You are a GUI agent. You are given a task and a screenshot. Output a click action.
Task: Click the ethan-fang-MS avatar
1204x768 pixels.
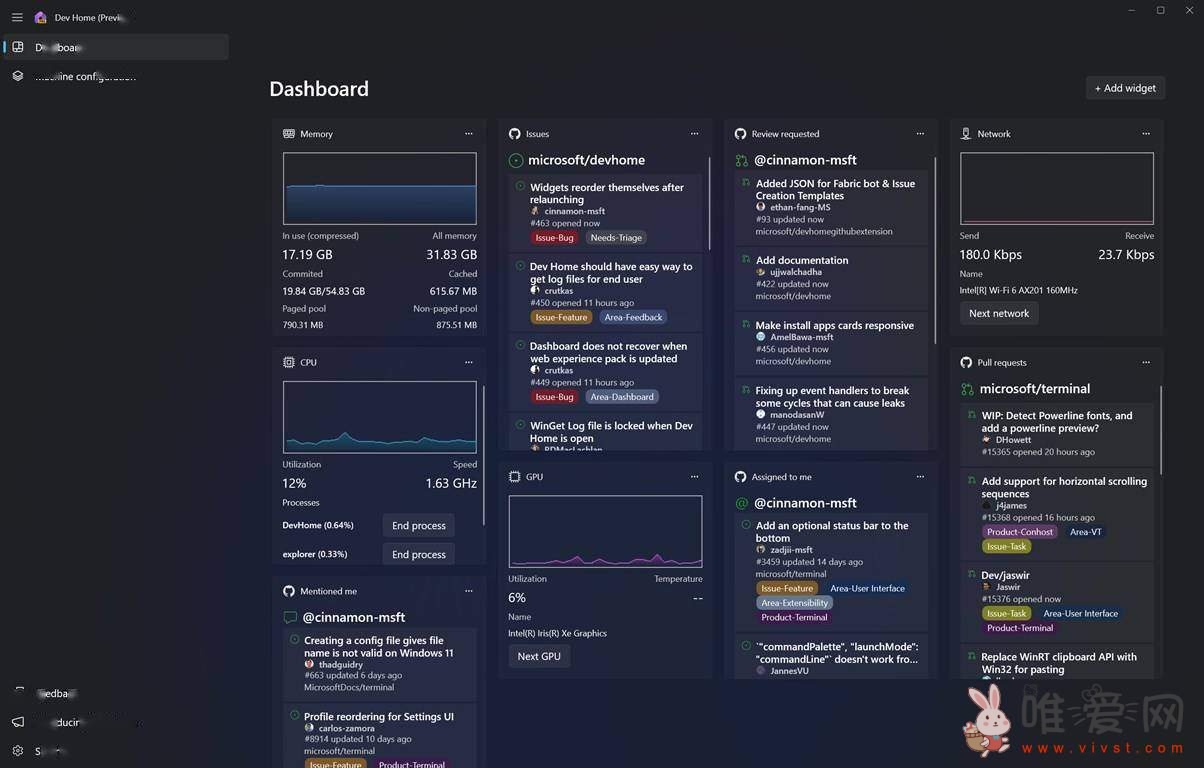click(761, 207)
